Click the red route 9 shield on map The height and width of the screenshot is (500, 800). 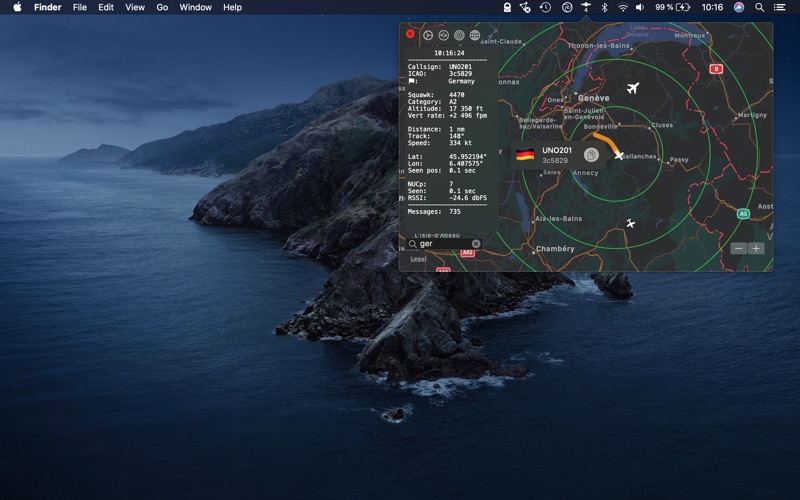(716, 69)
